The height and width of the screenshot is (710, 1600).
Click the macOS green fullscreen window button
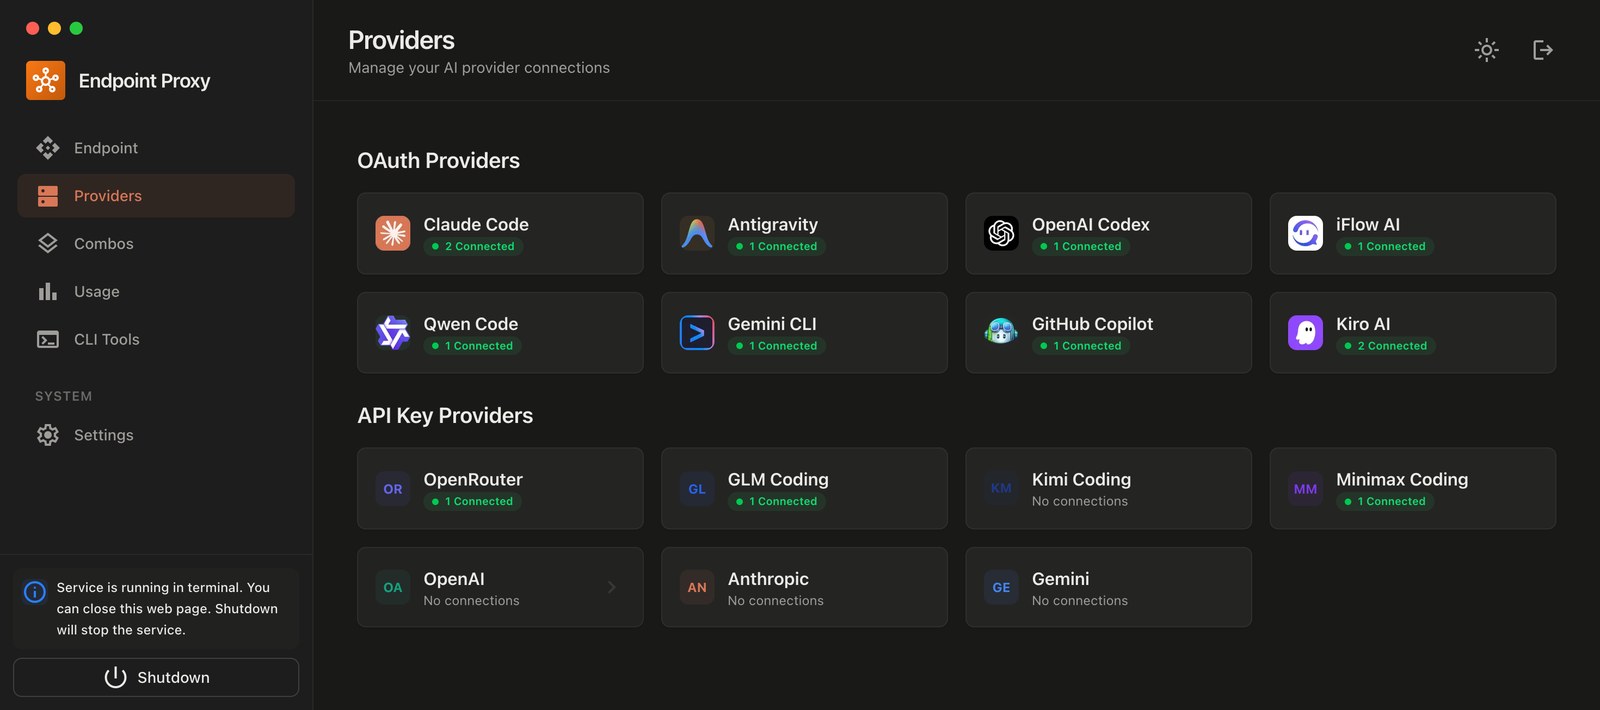click(76, 28)
